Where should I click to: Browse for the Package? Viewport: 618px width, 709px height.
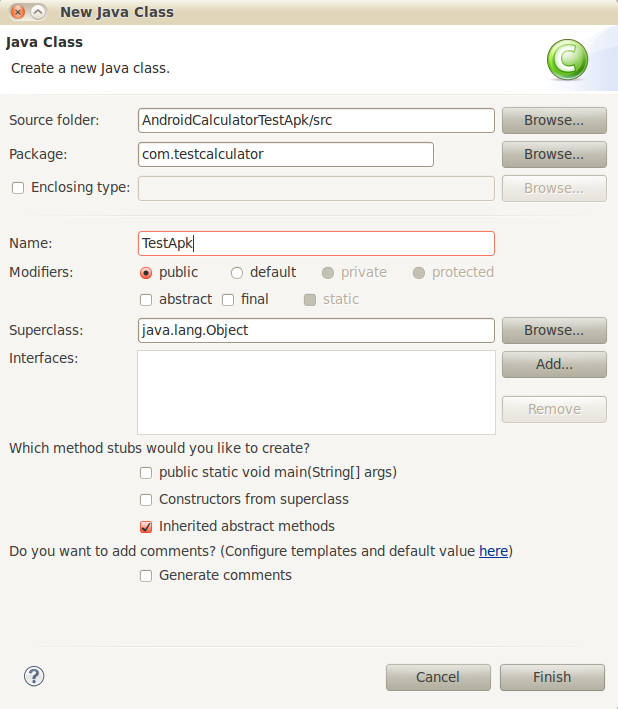click(554, 154)
